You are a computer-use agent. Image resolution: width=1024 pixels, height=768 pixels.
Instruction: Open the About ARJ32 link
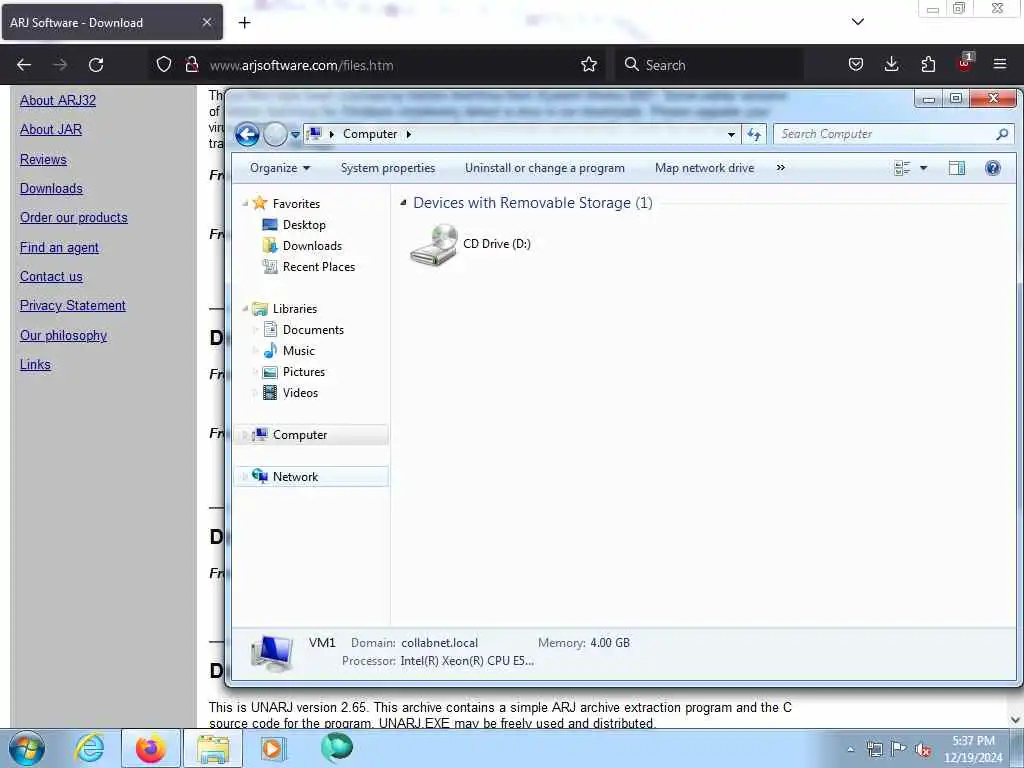coord(58,101)
